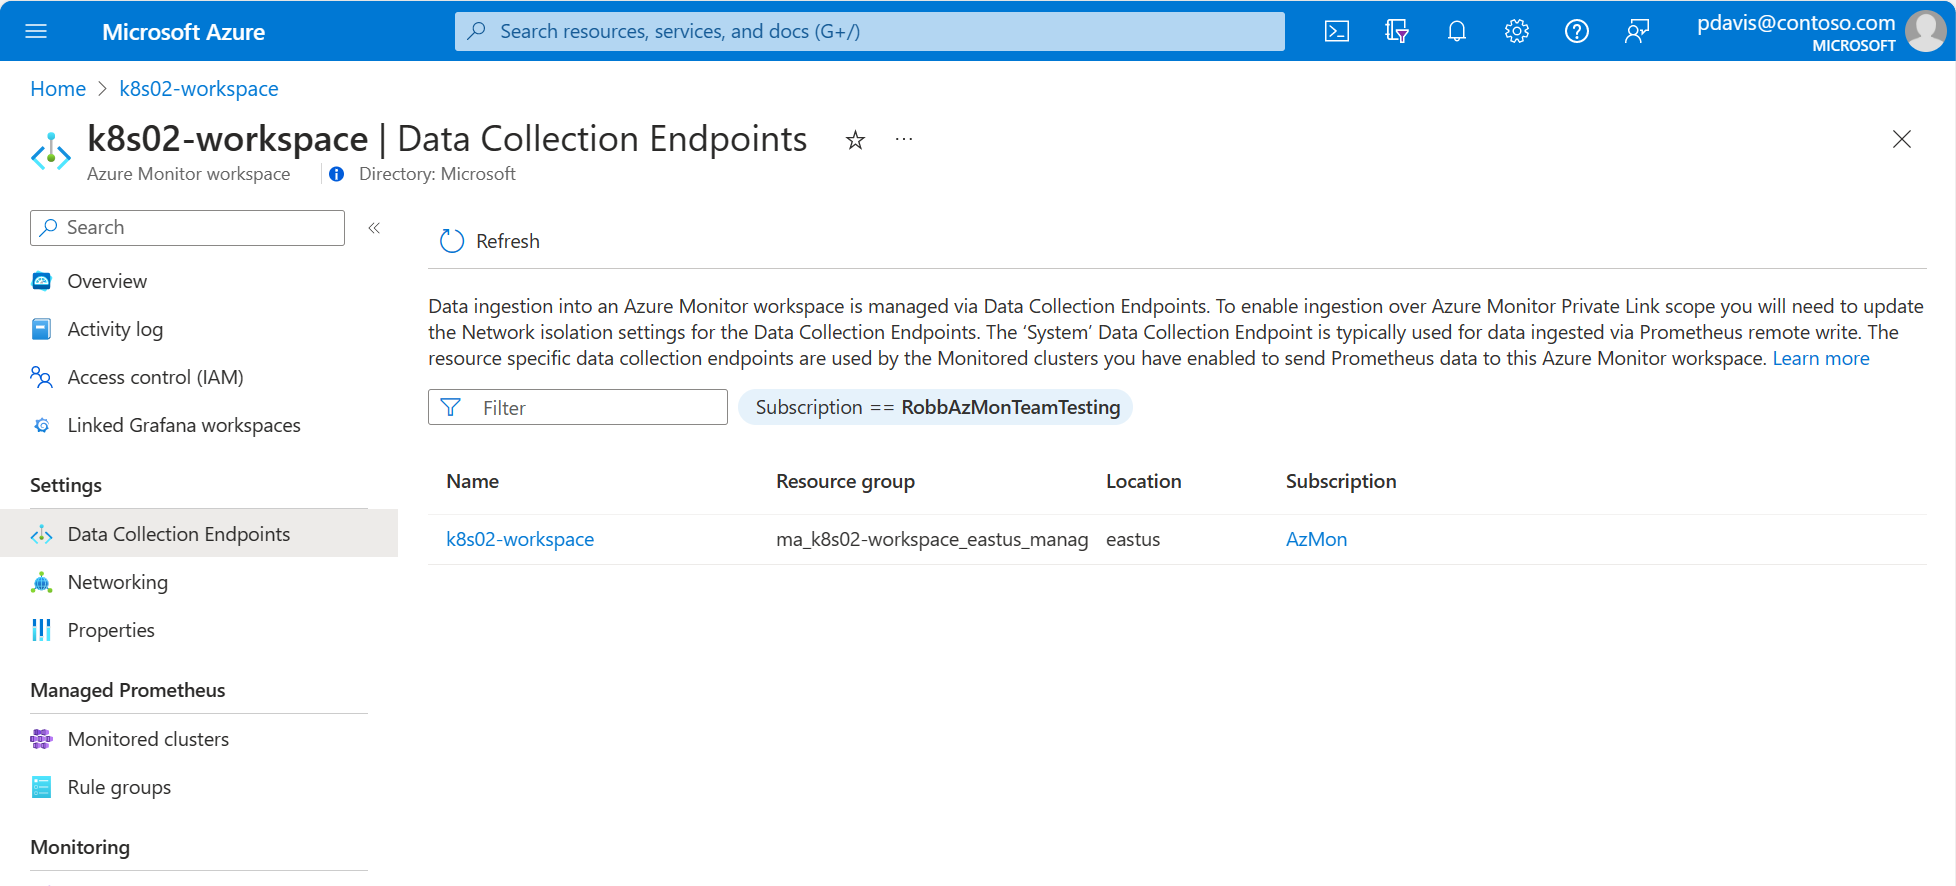1956x886 pixels.
Task: Open the k8s02-workspace endpoint link
Action: [x=520, y=539]
